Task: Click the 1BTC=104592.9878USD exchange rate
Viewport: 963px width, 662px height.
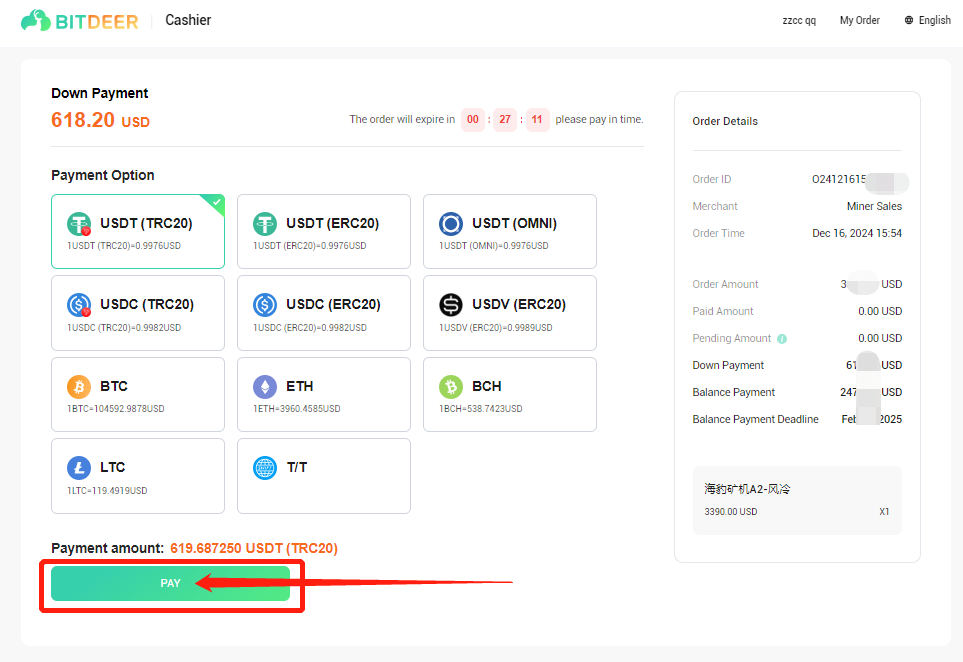Action: point(116,408)
